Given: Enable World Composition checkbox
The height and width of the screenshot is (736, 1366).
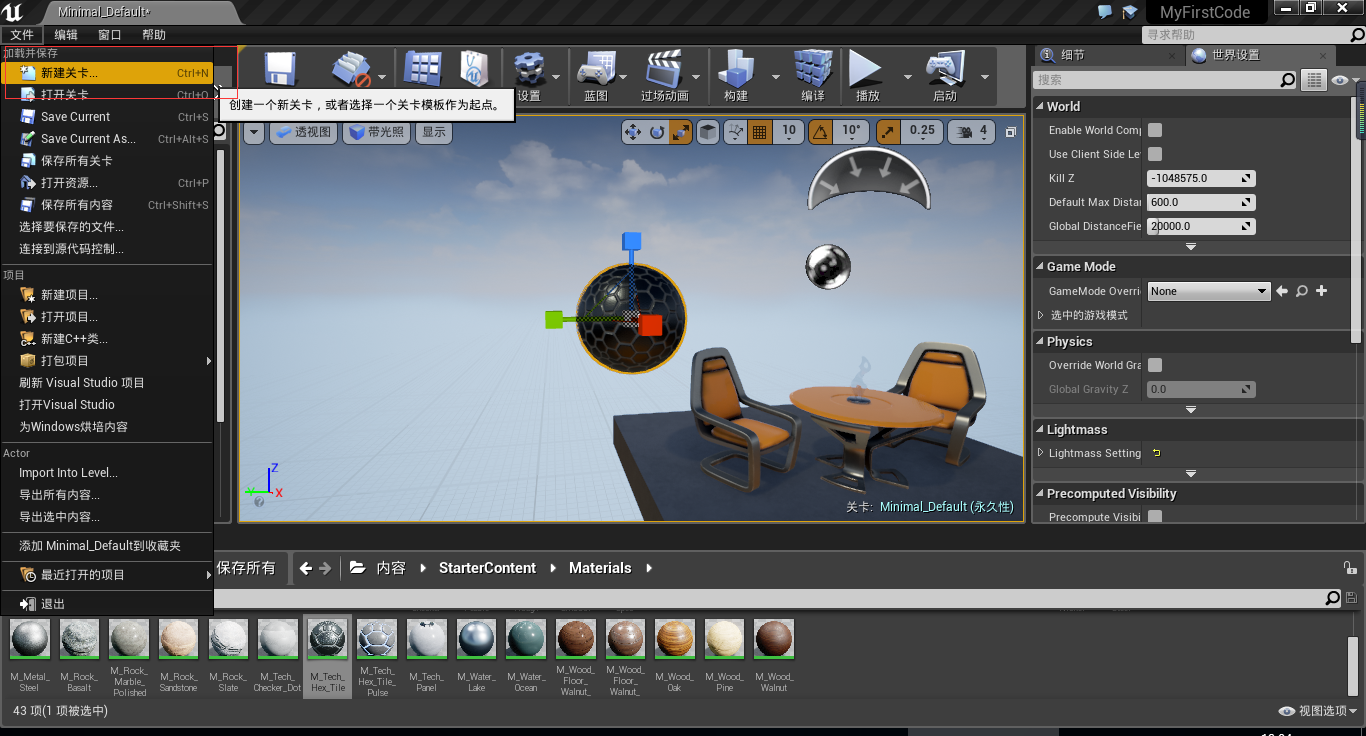Looking at the screenshot, I should pyautogui.click(x=1155, y=130).
